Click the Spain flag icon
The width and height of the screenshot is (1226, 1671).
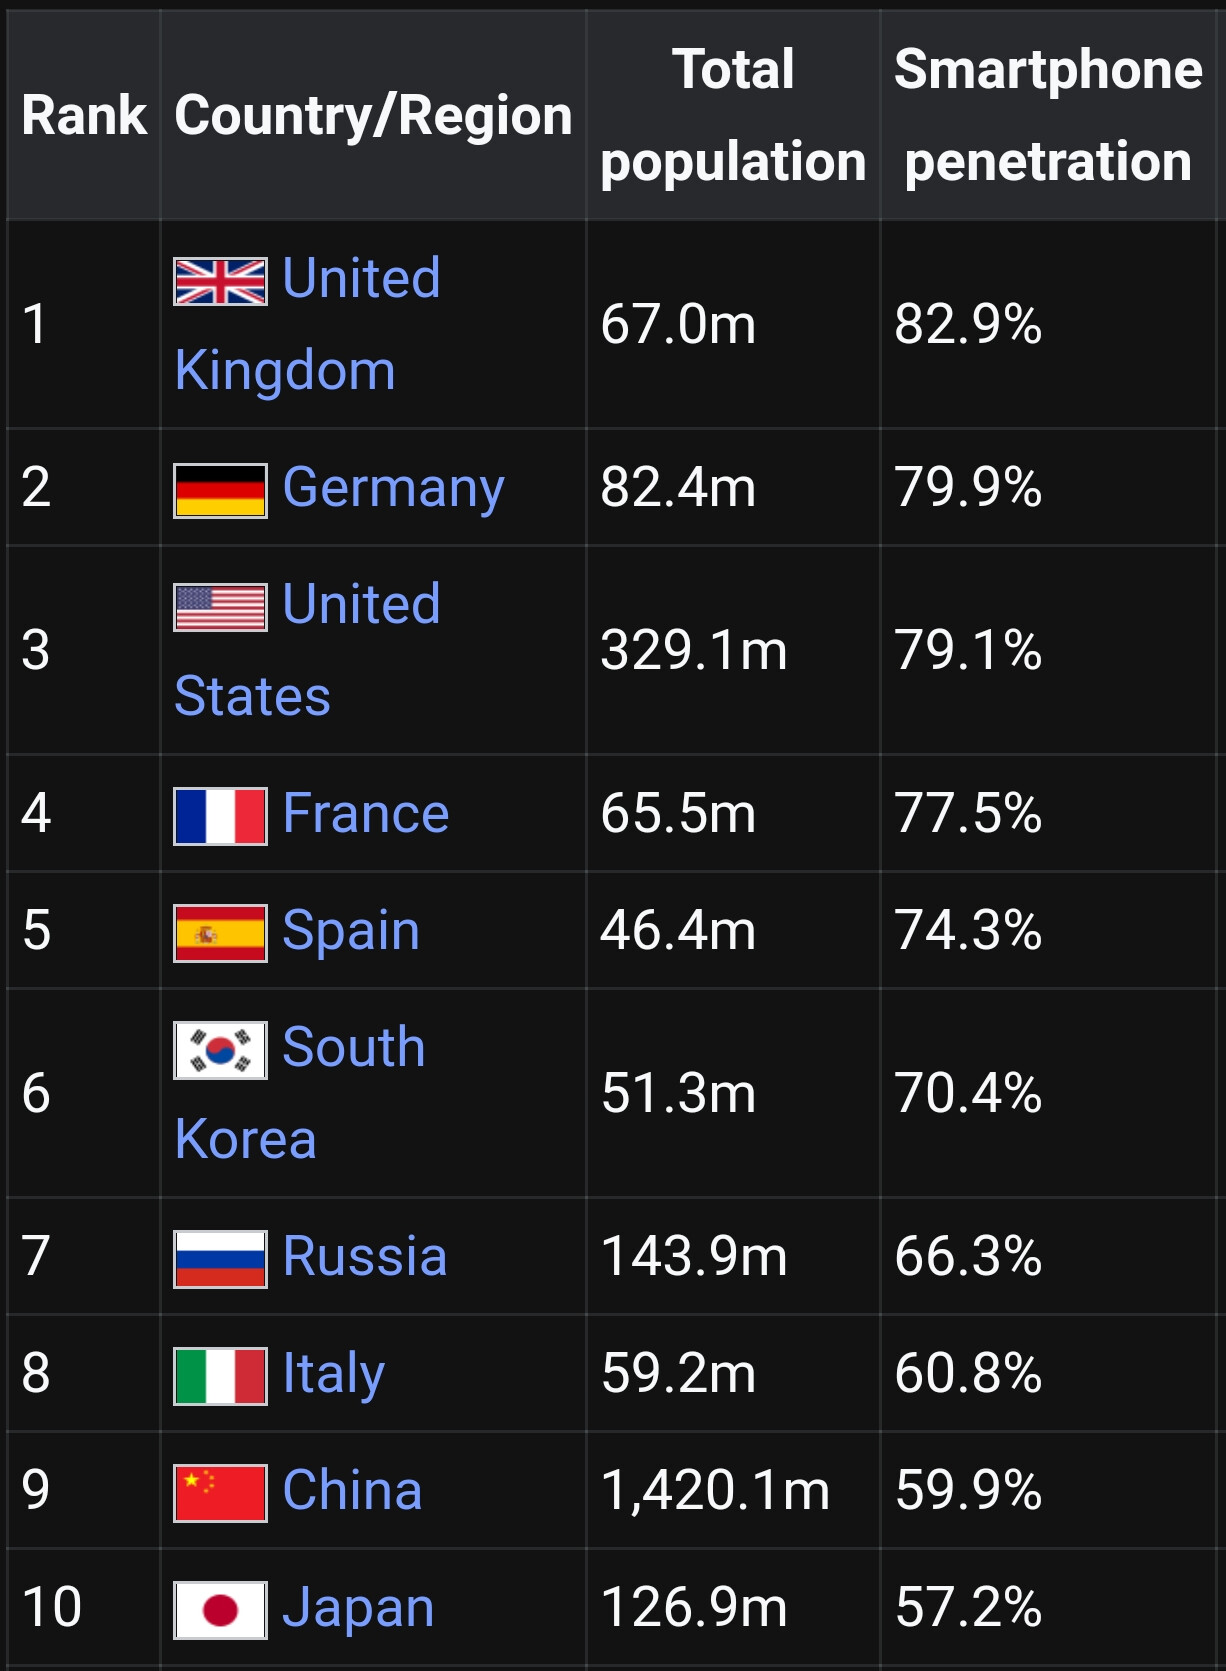(x=220, y=933)
